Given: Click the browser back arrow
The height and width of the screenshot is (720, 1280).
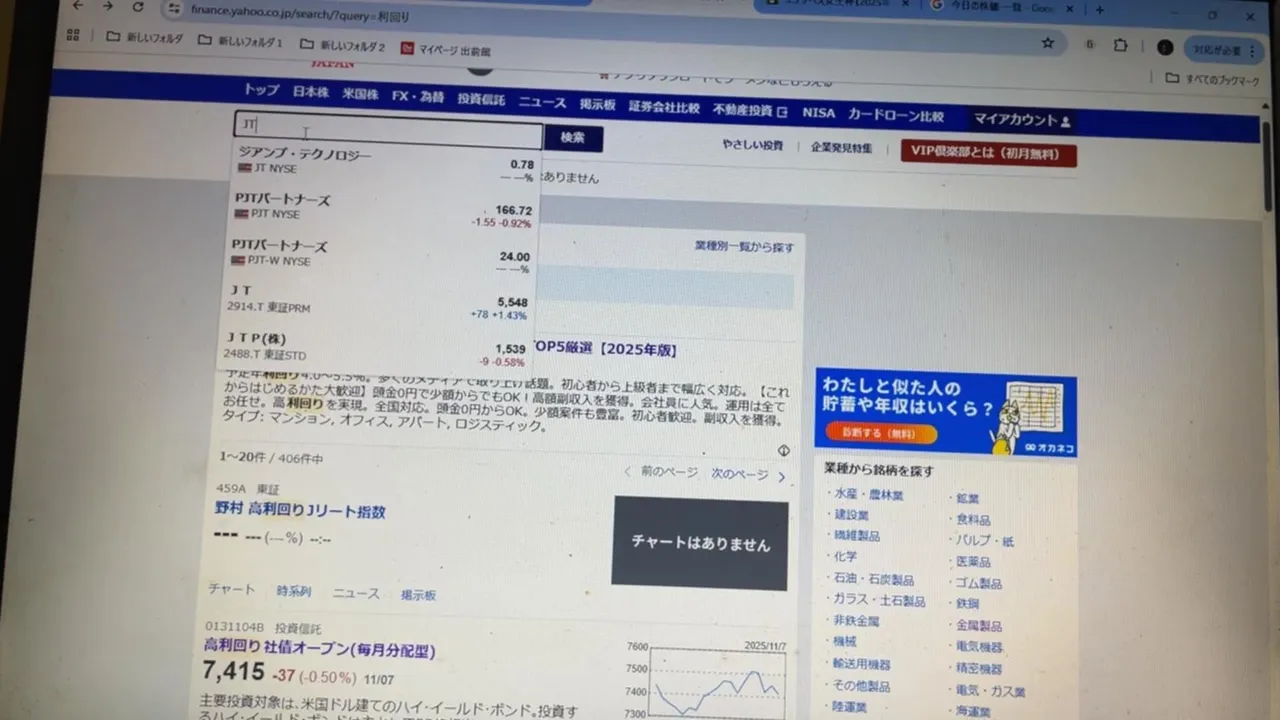Looking at the screenshot, I should click(78, 6).
